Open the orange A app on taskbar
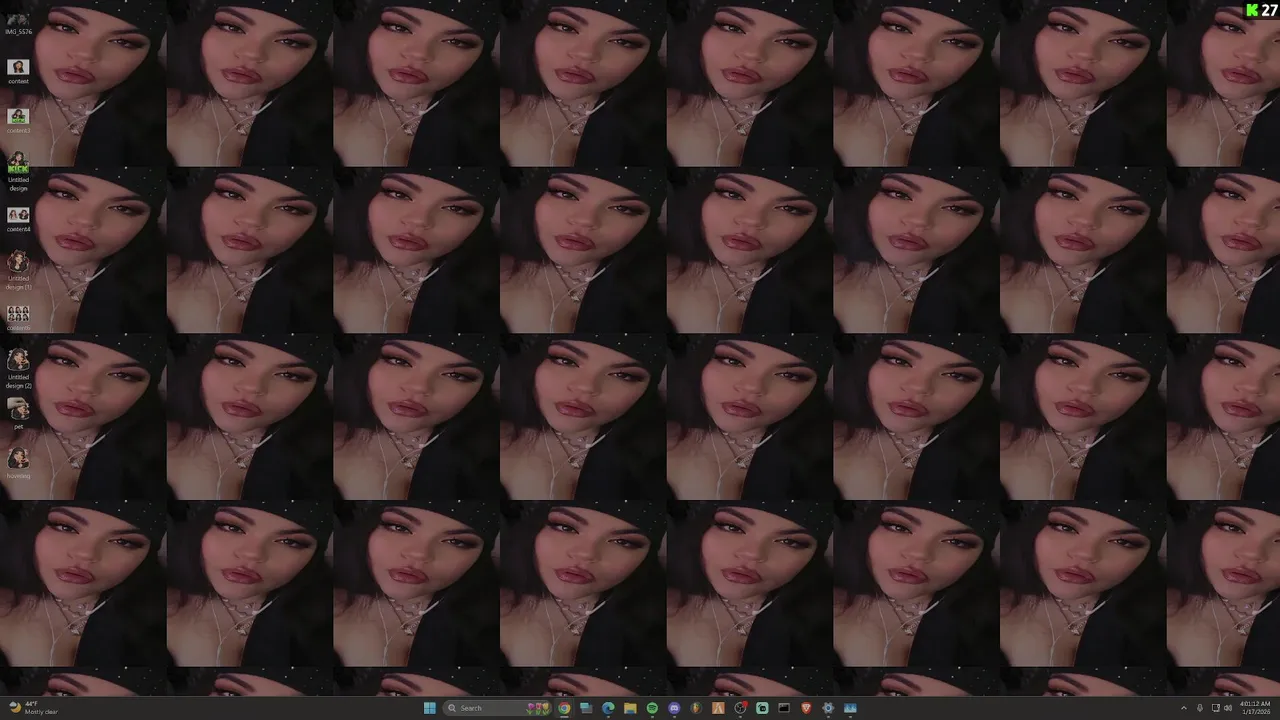The width and height of the screenshot is (1280, 720). tap(718, 708)
